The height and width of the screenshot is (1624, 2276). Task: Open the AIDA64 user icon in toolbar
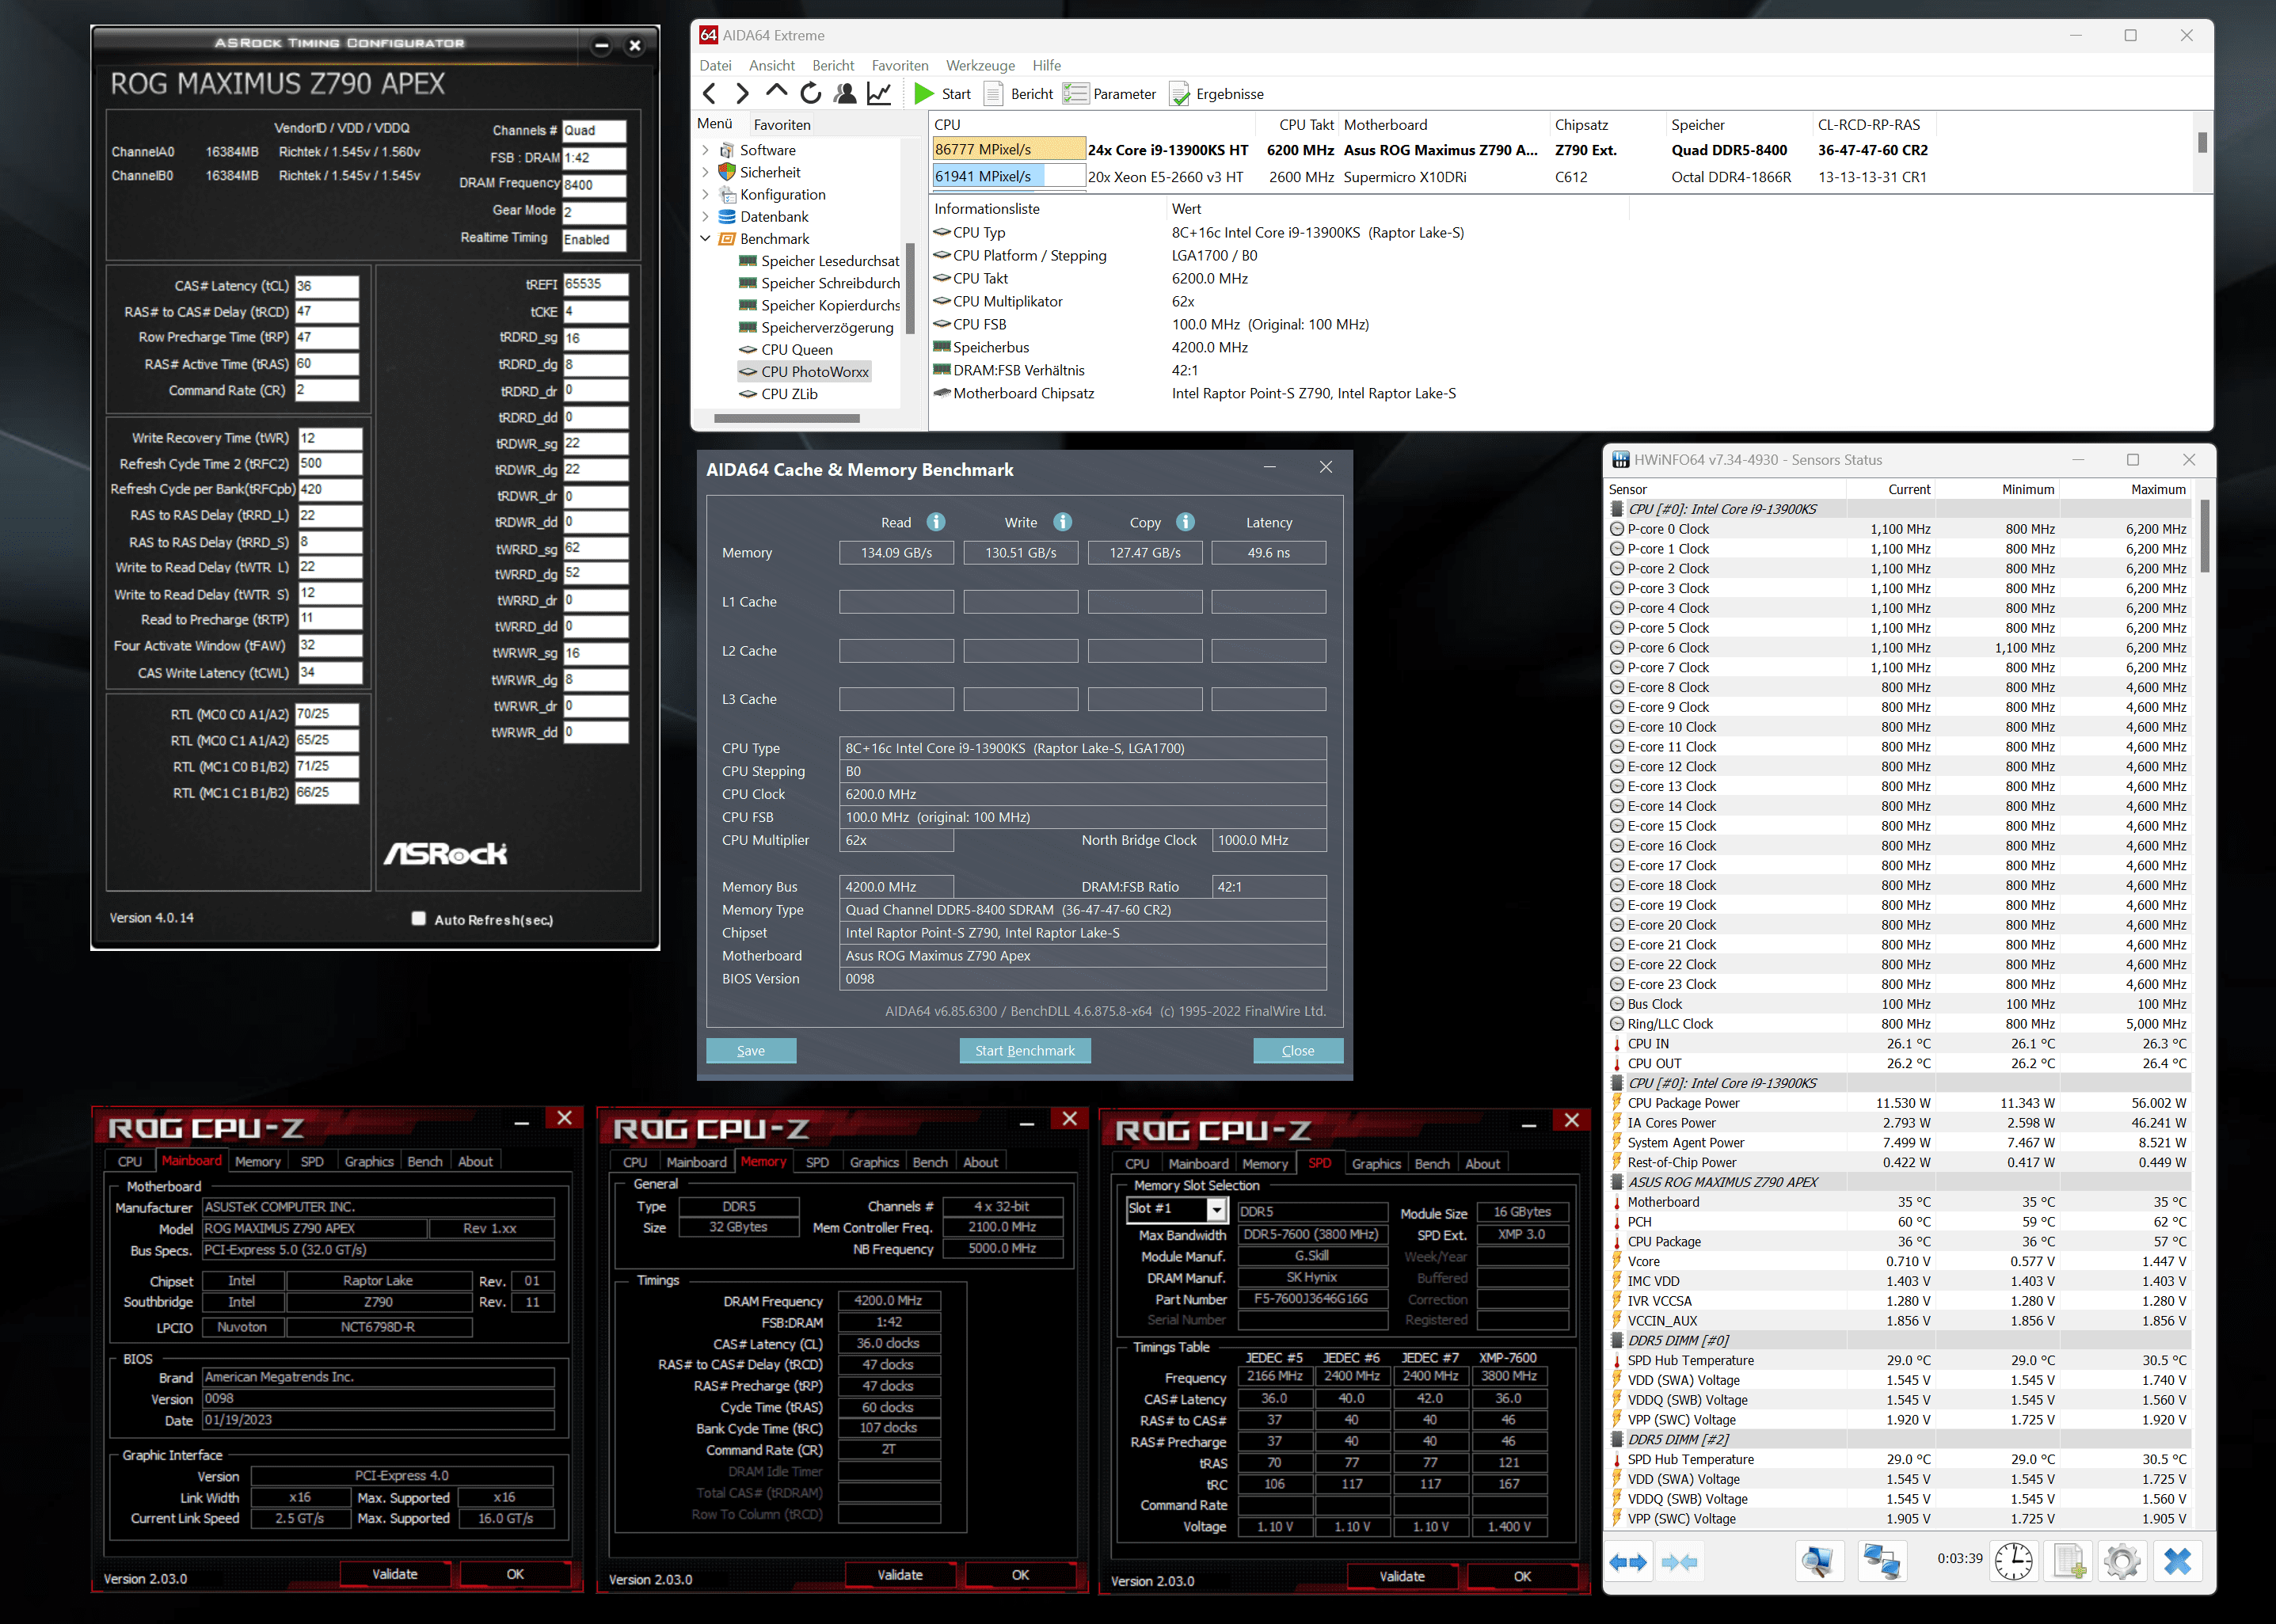845,94
